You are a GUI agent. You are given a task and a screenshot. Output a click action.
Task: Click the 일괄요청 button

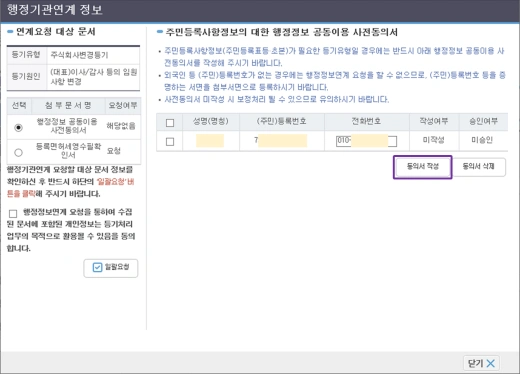pyautogui.click(x=111, y=268)
